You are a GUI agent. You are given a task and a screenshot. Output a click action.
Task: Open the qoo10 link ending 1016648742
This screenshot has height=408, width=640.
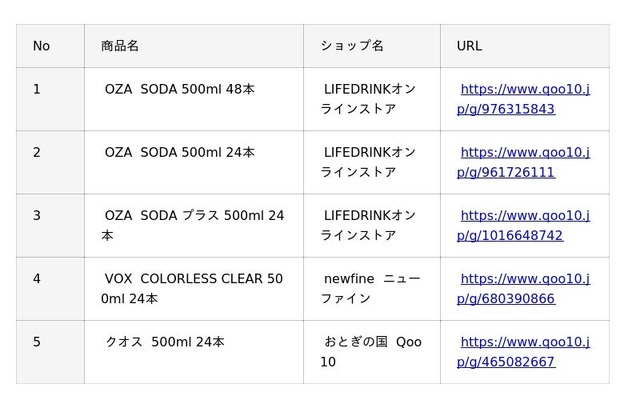(524, 226)
